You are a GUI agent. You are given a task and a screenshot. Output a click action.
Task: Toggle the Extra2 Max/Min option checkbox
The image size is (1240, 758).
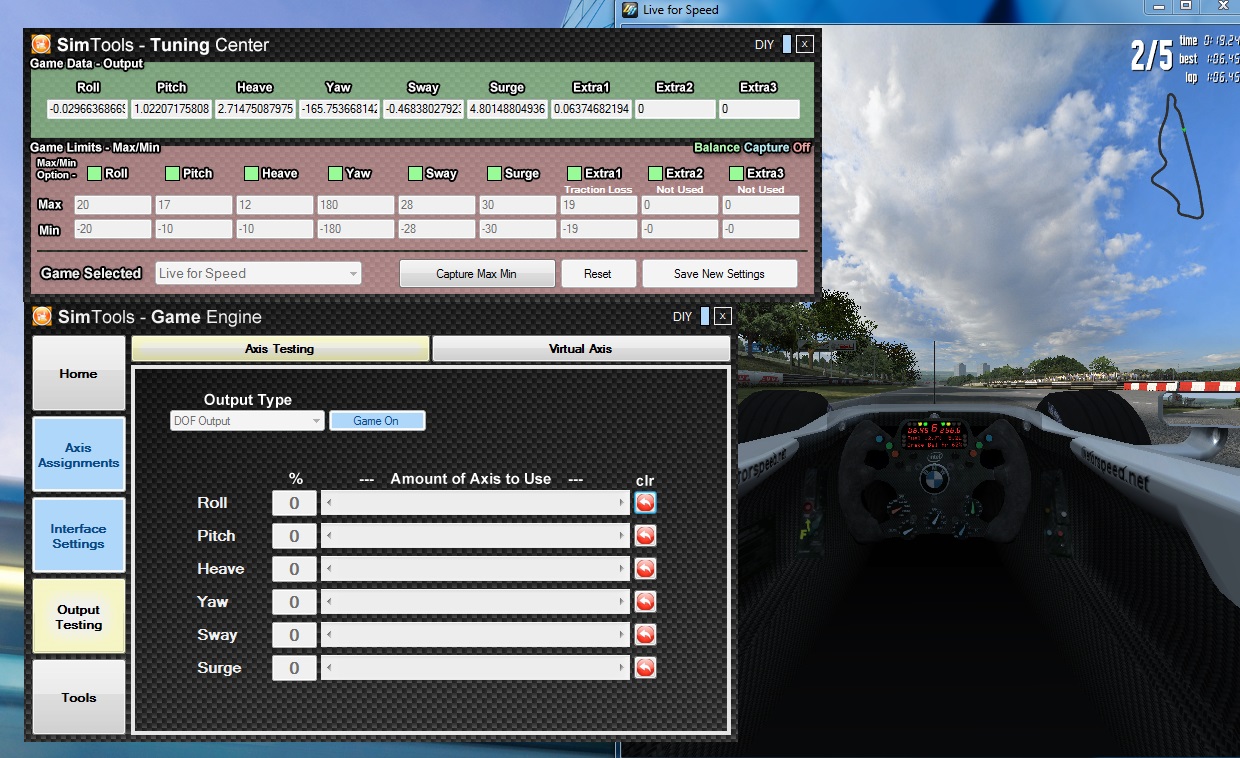[655, 173]
